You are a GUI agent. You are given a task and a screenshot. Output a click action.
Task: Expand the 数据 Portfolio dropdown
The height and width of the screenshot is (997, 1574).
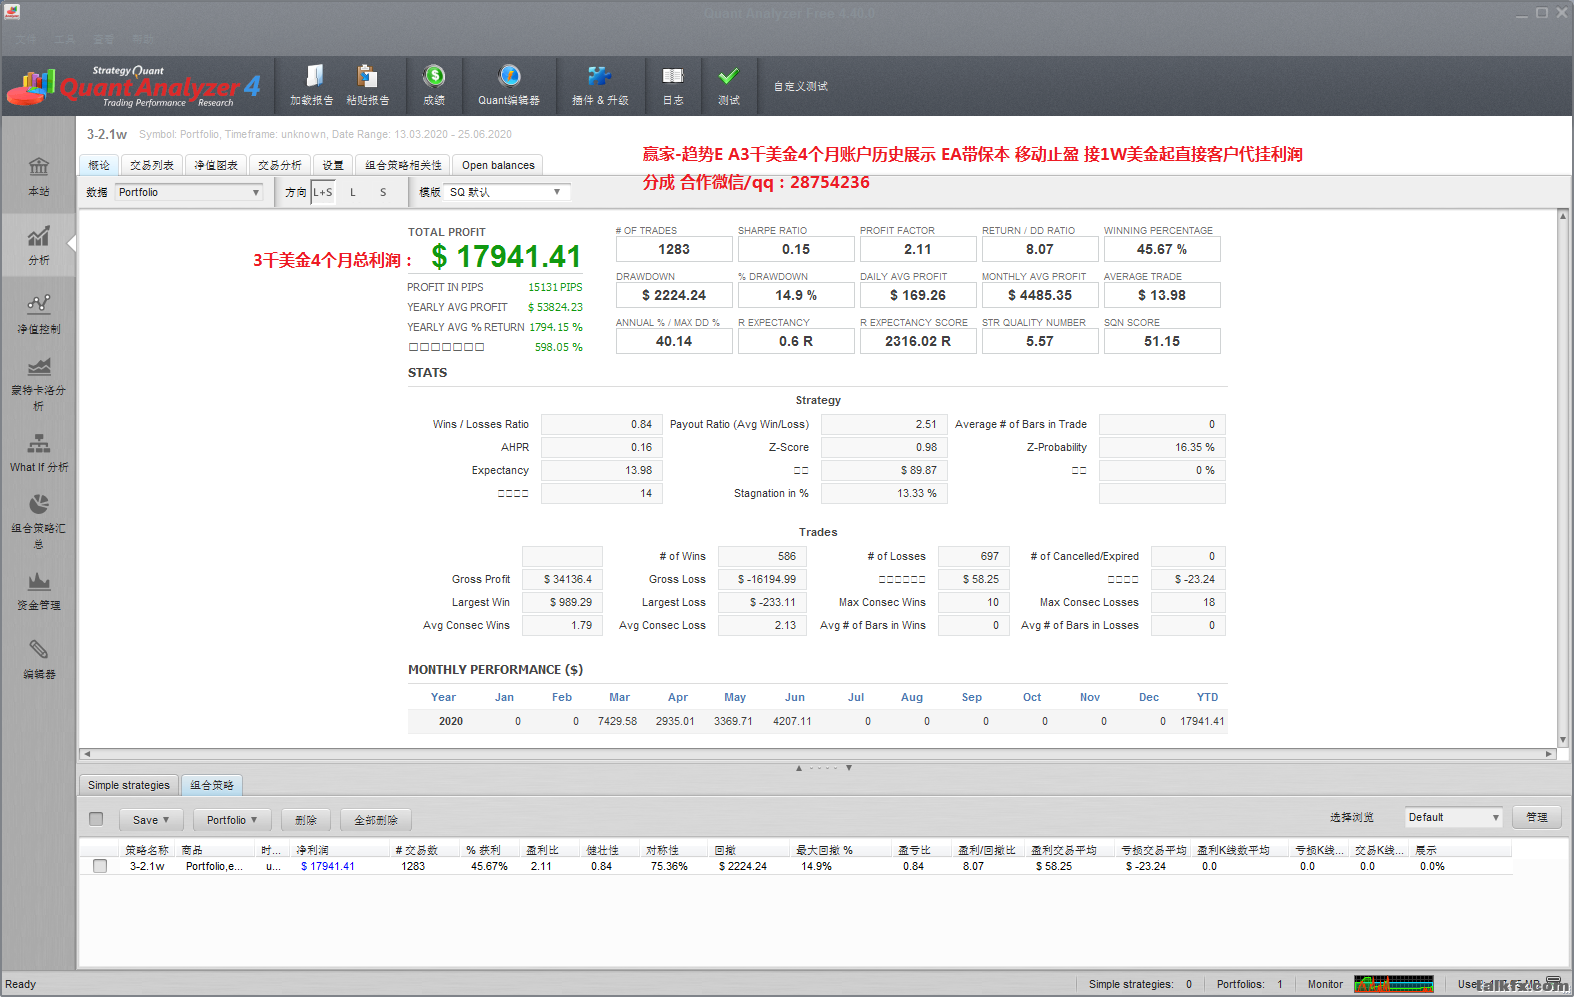coord(189,192)
